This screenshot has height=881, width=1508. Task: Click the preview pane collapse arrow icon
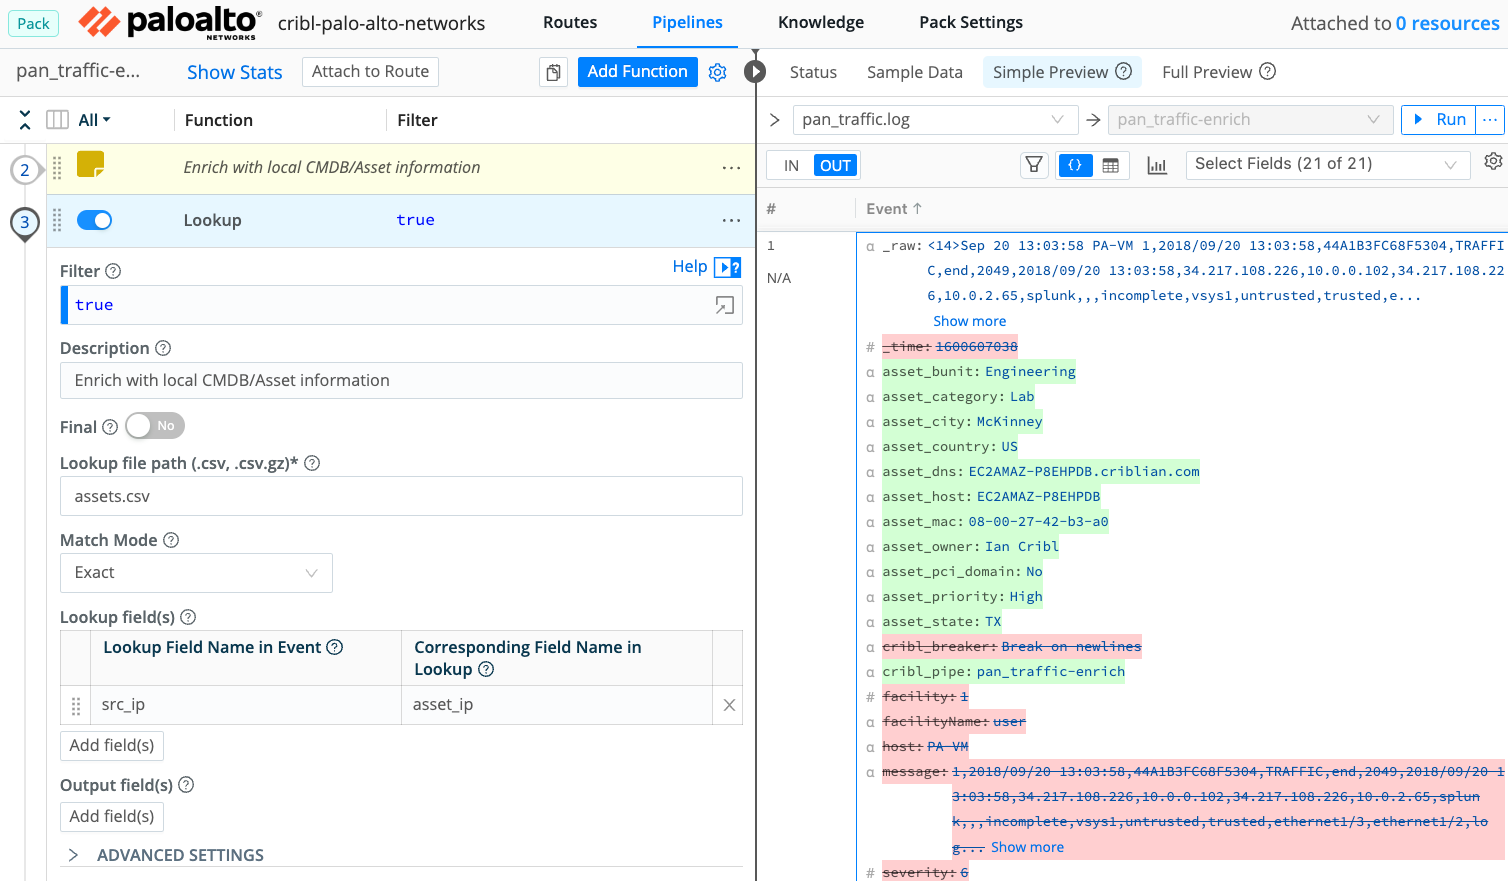[x=755, y=72]
